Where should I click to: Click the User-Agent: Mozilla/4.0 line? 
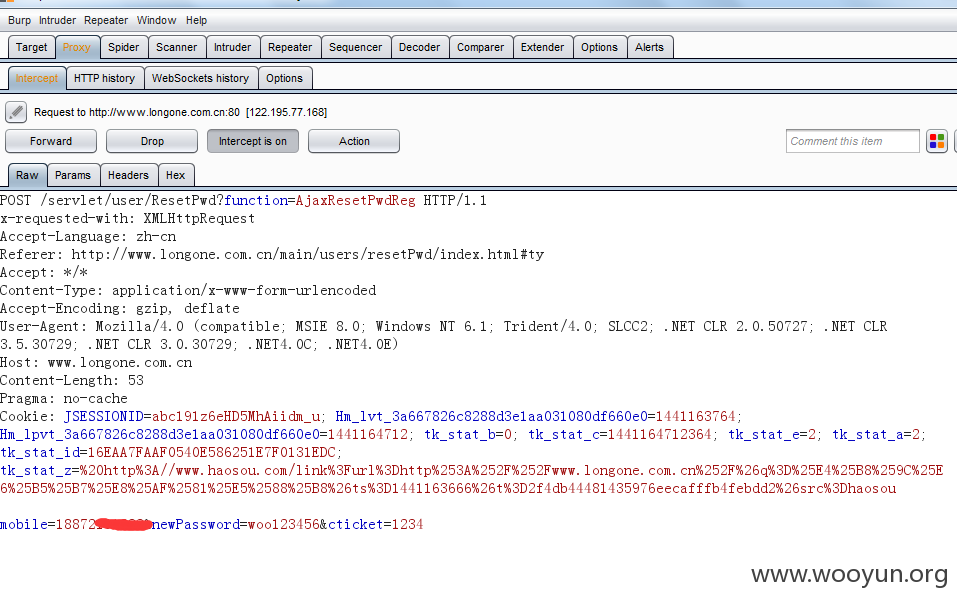[x=444, y=336]
